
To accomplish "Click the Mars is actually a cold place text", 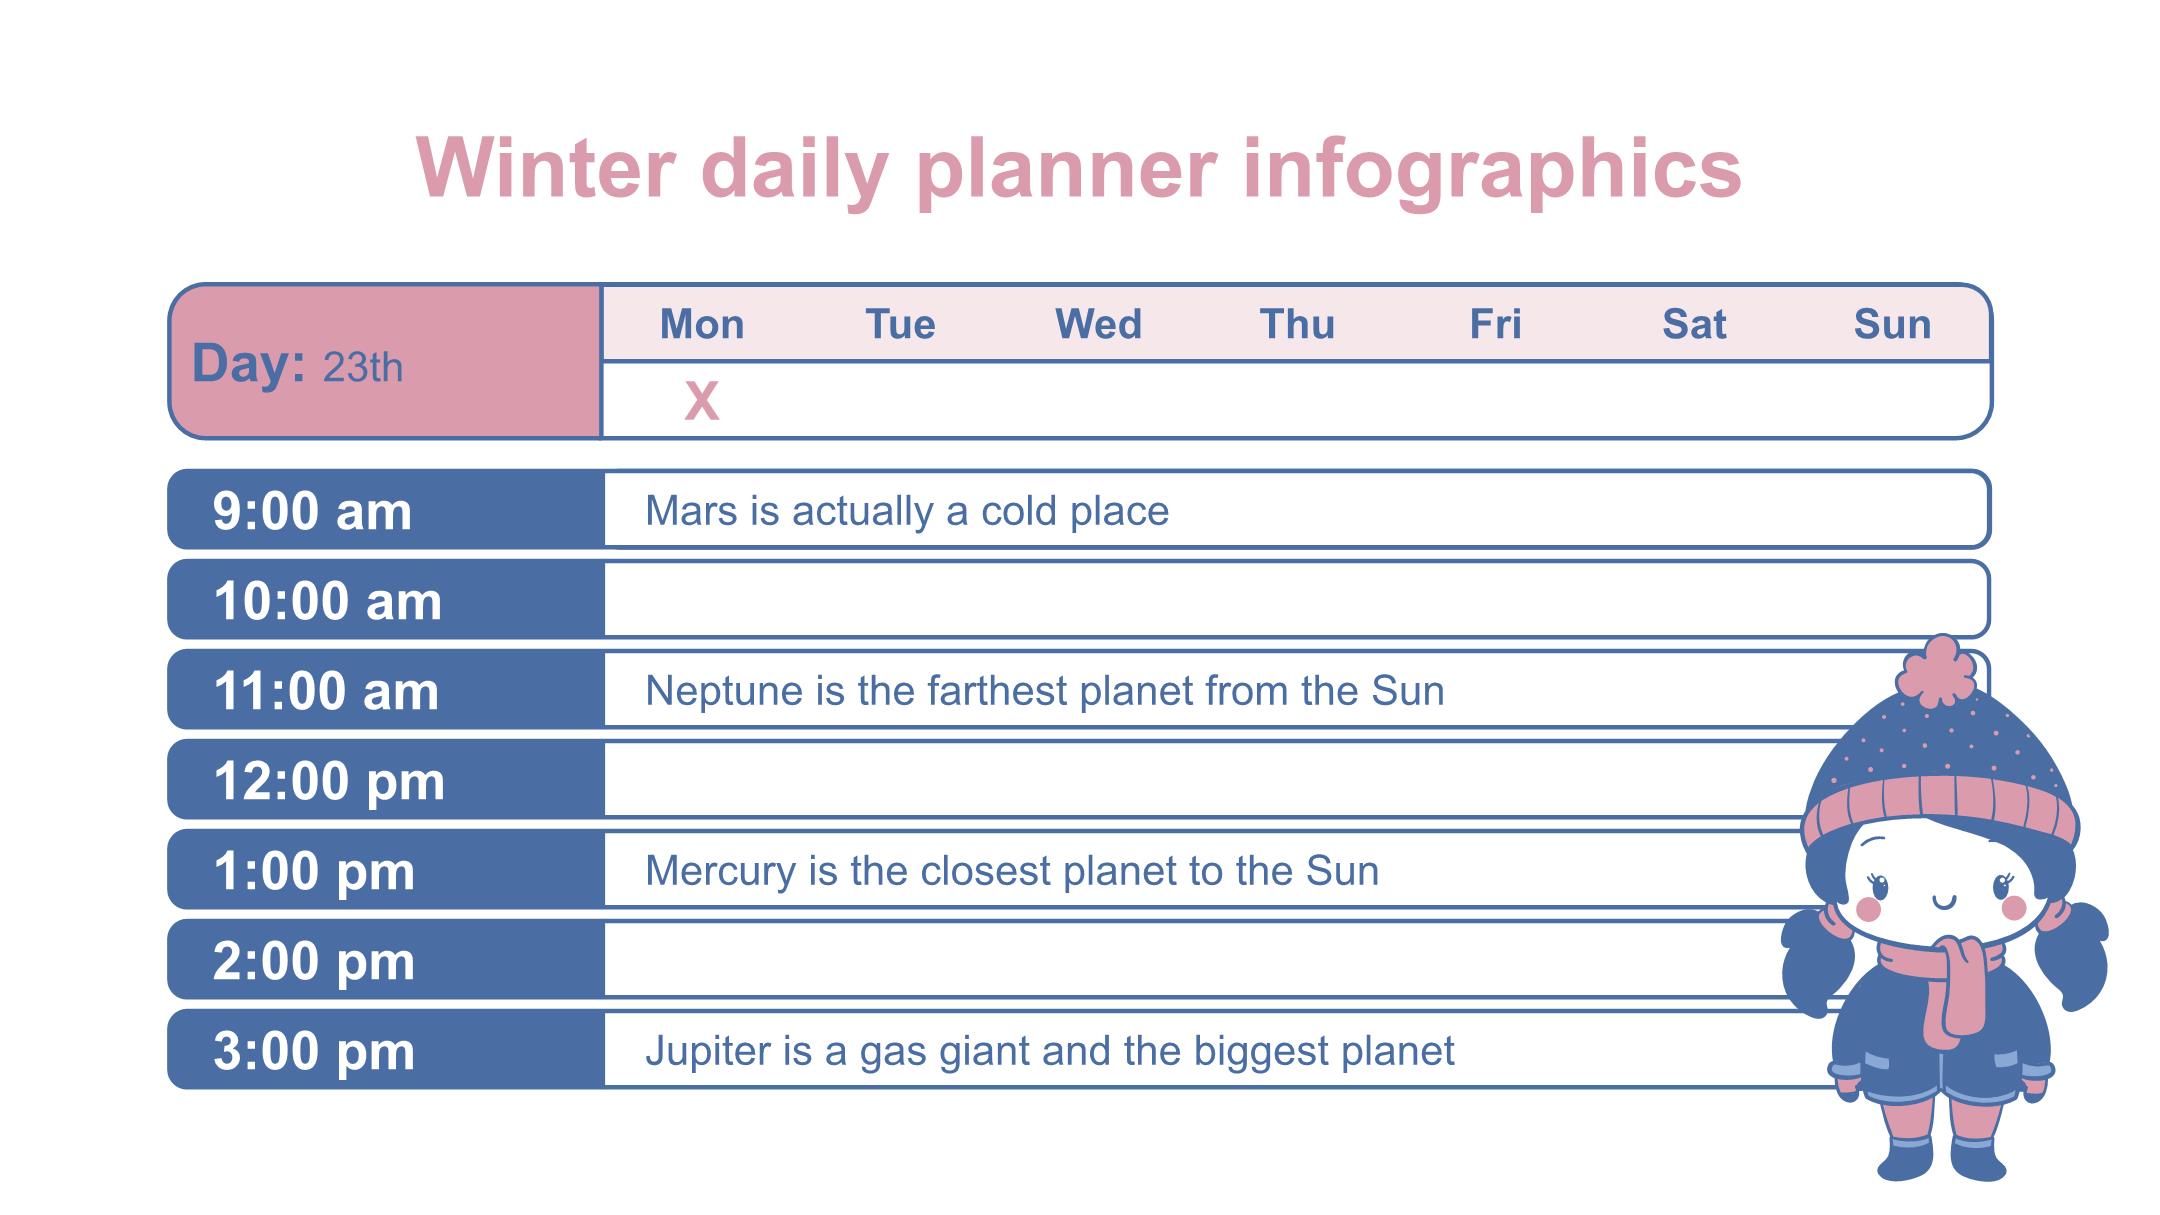I will click(906, 511).
